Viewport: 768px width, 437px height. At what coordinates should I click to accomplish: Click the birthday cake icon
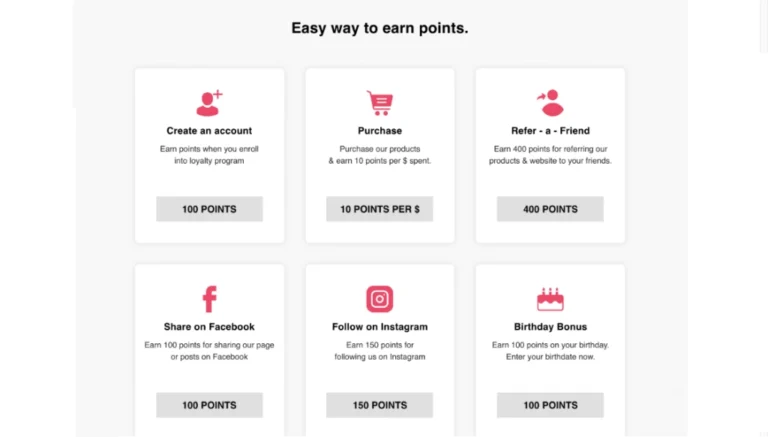coord(550,299)
